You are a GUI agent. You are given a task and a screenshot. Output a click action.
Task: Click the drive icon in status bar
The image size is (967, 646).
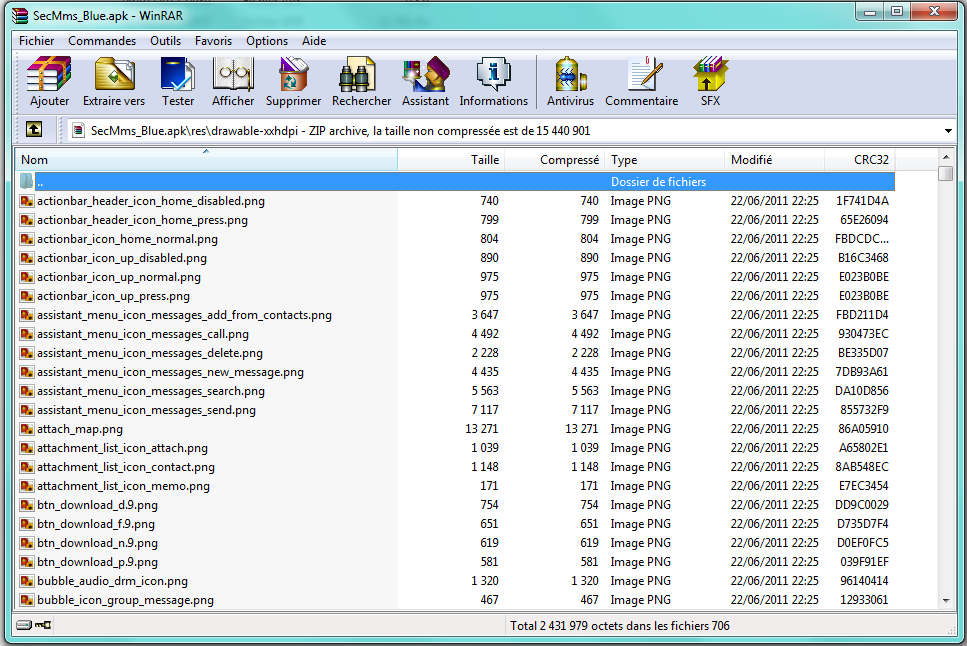click(x=24, y=626)
